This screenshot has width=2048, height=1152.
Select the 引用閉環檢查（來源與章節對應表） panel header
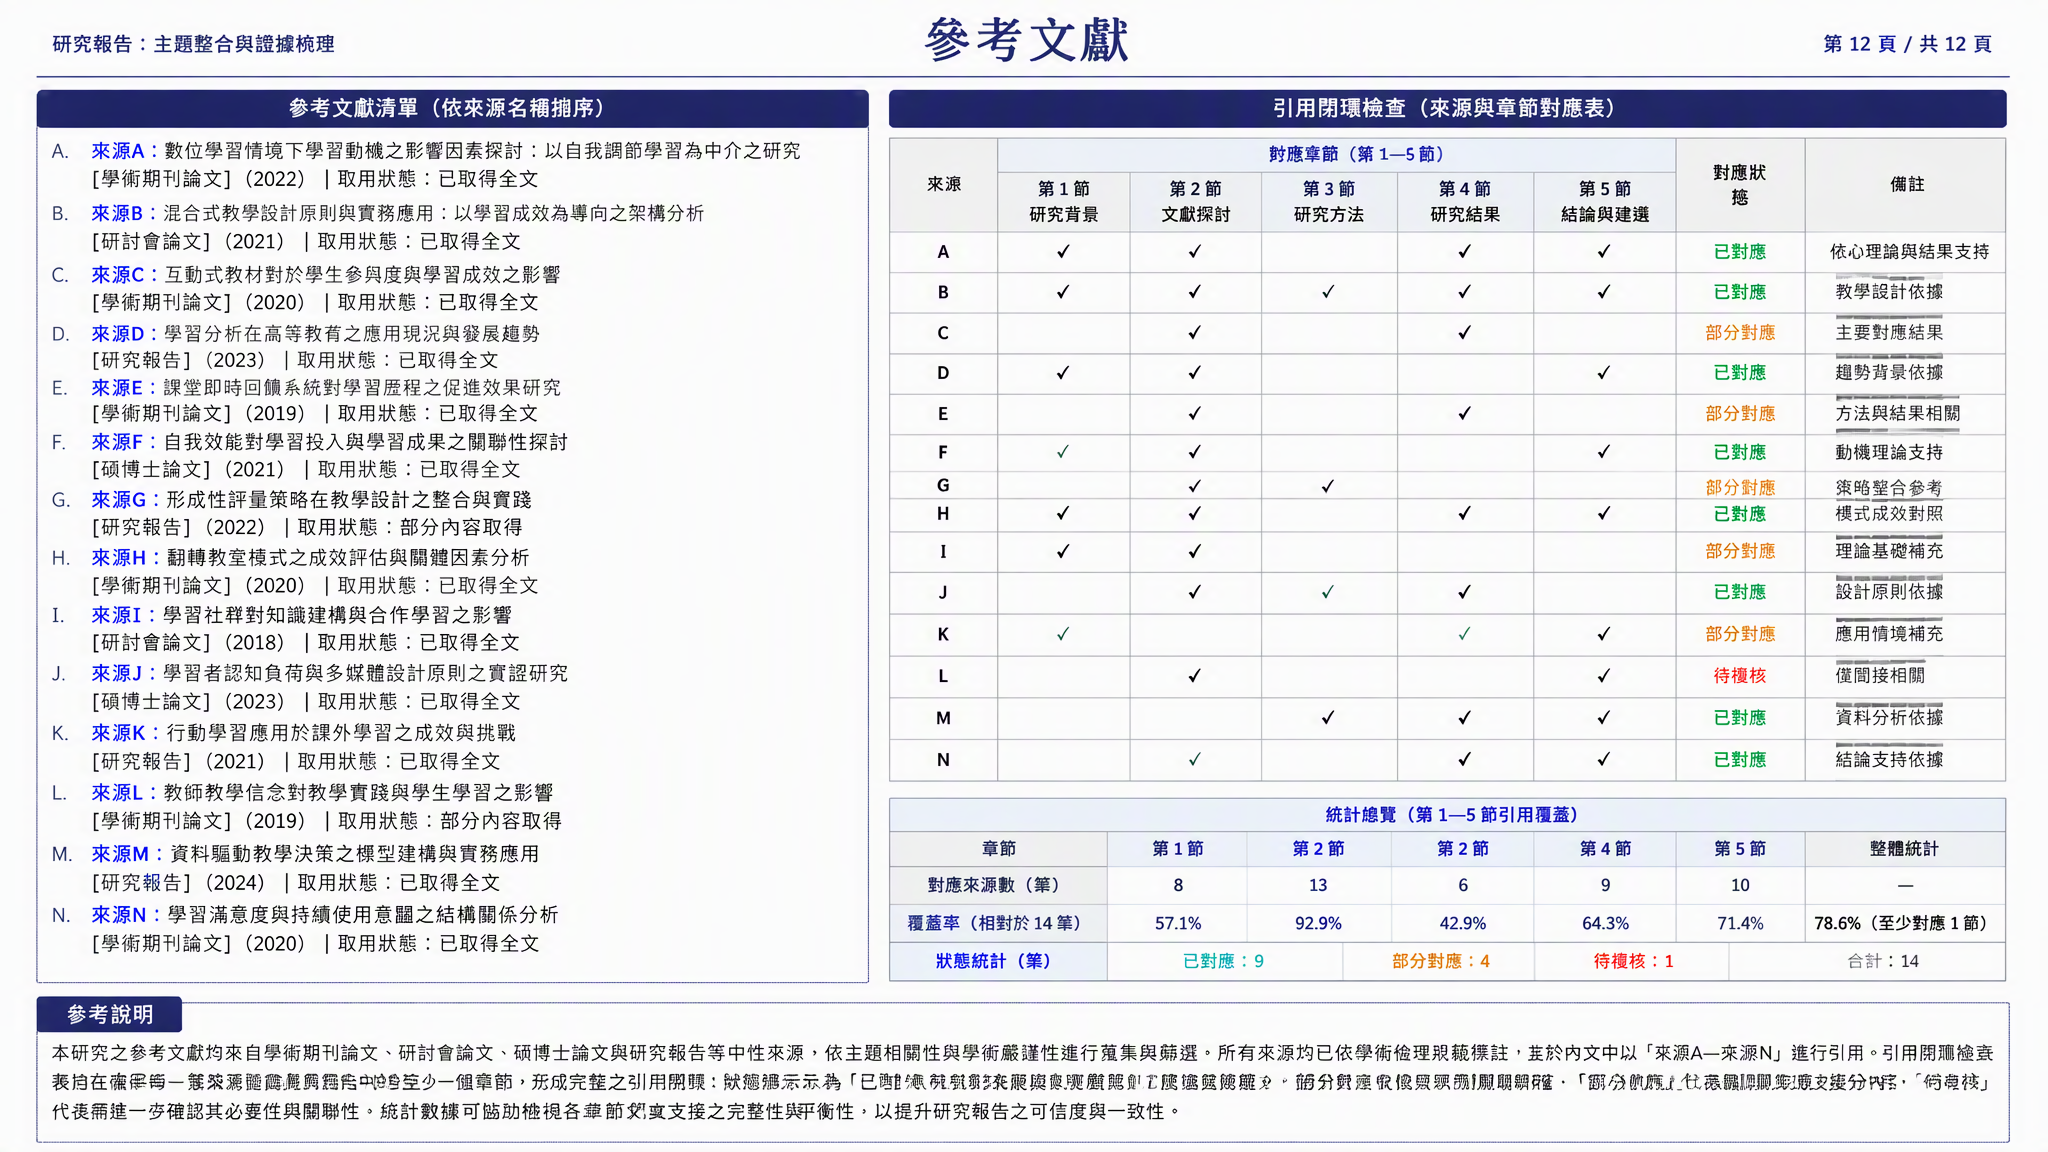1447,108
